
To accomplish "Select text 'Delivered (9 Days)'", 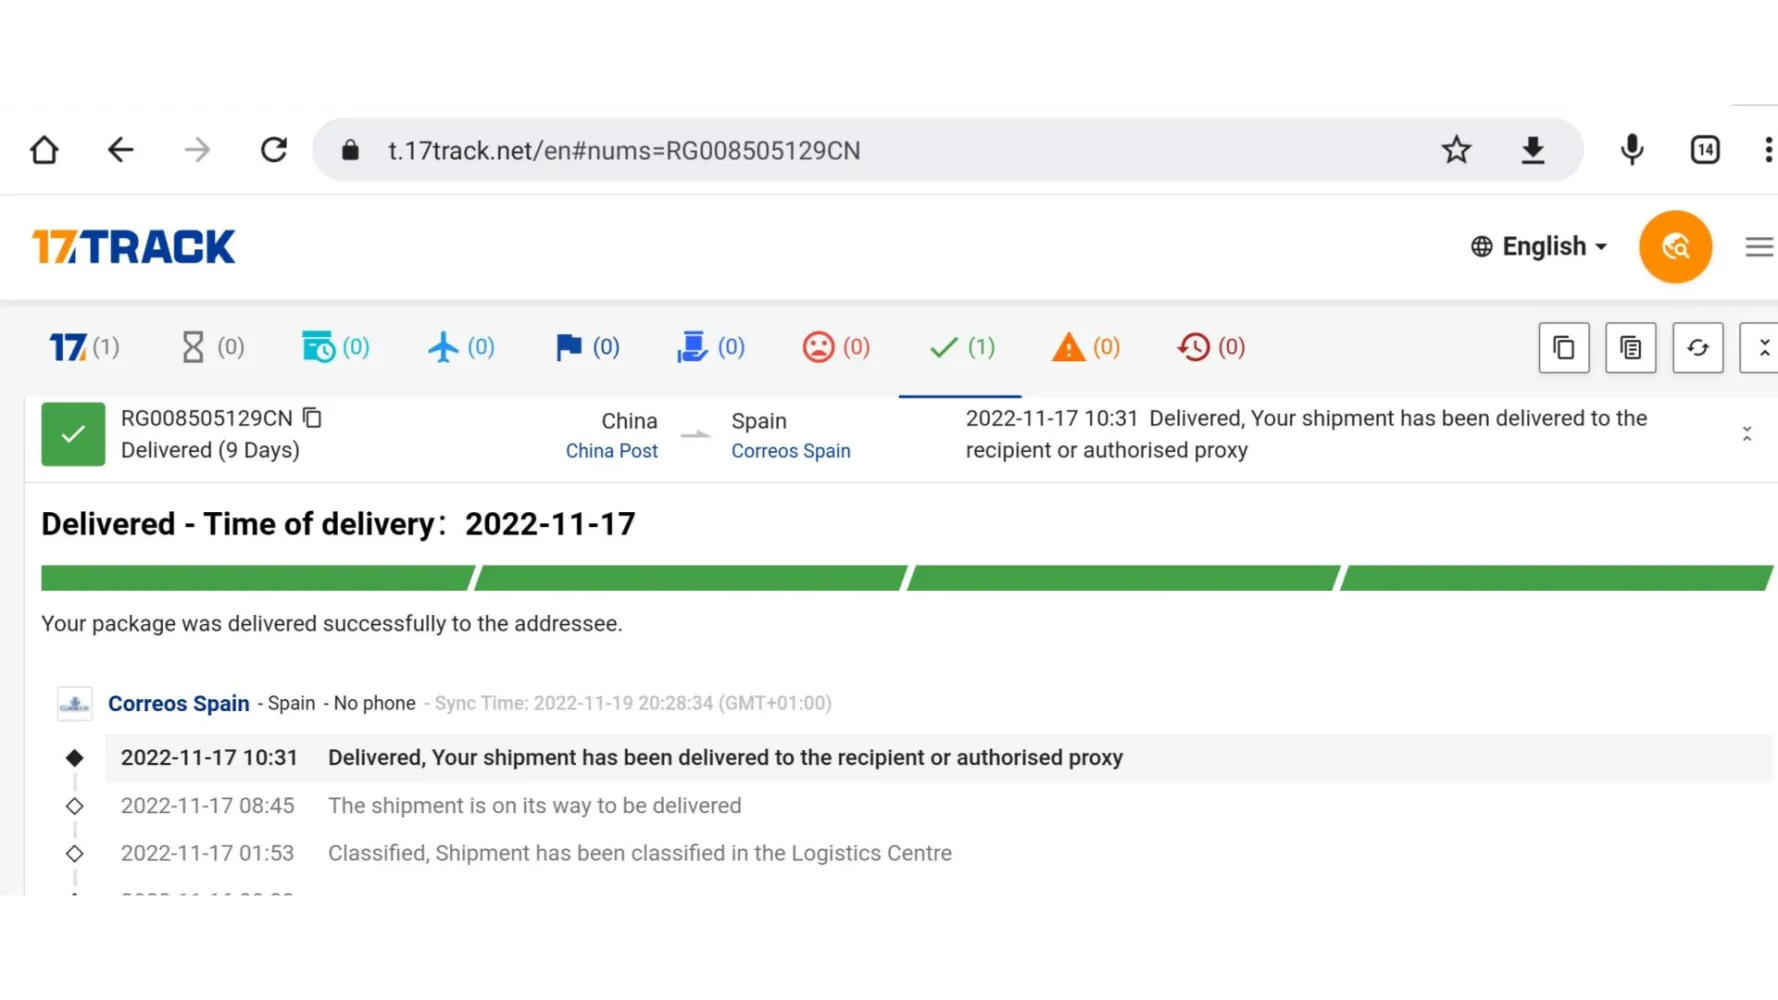I will tap(210, 450).
